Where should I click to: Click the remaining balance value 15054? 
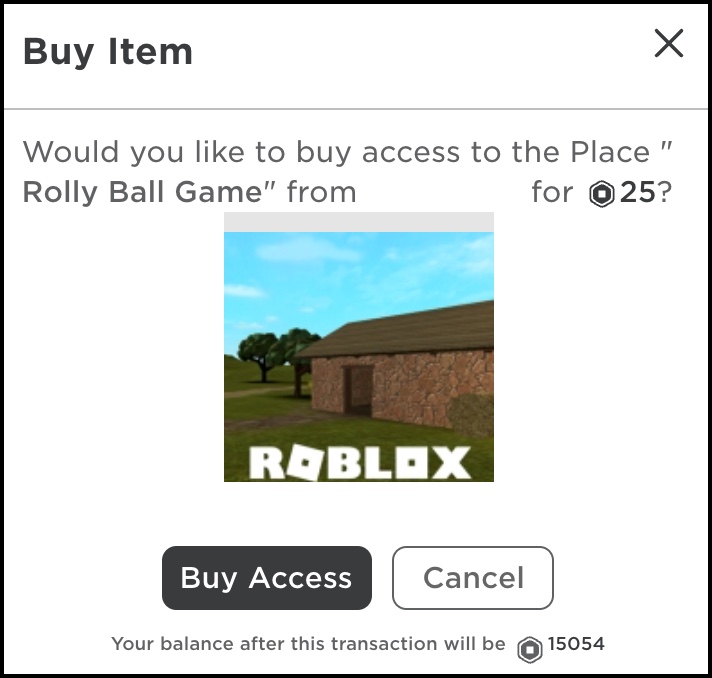(x=576, y=643)
